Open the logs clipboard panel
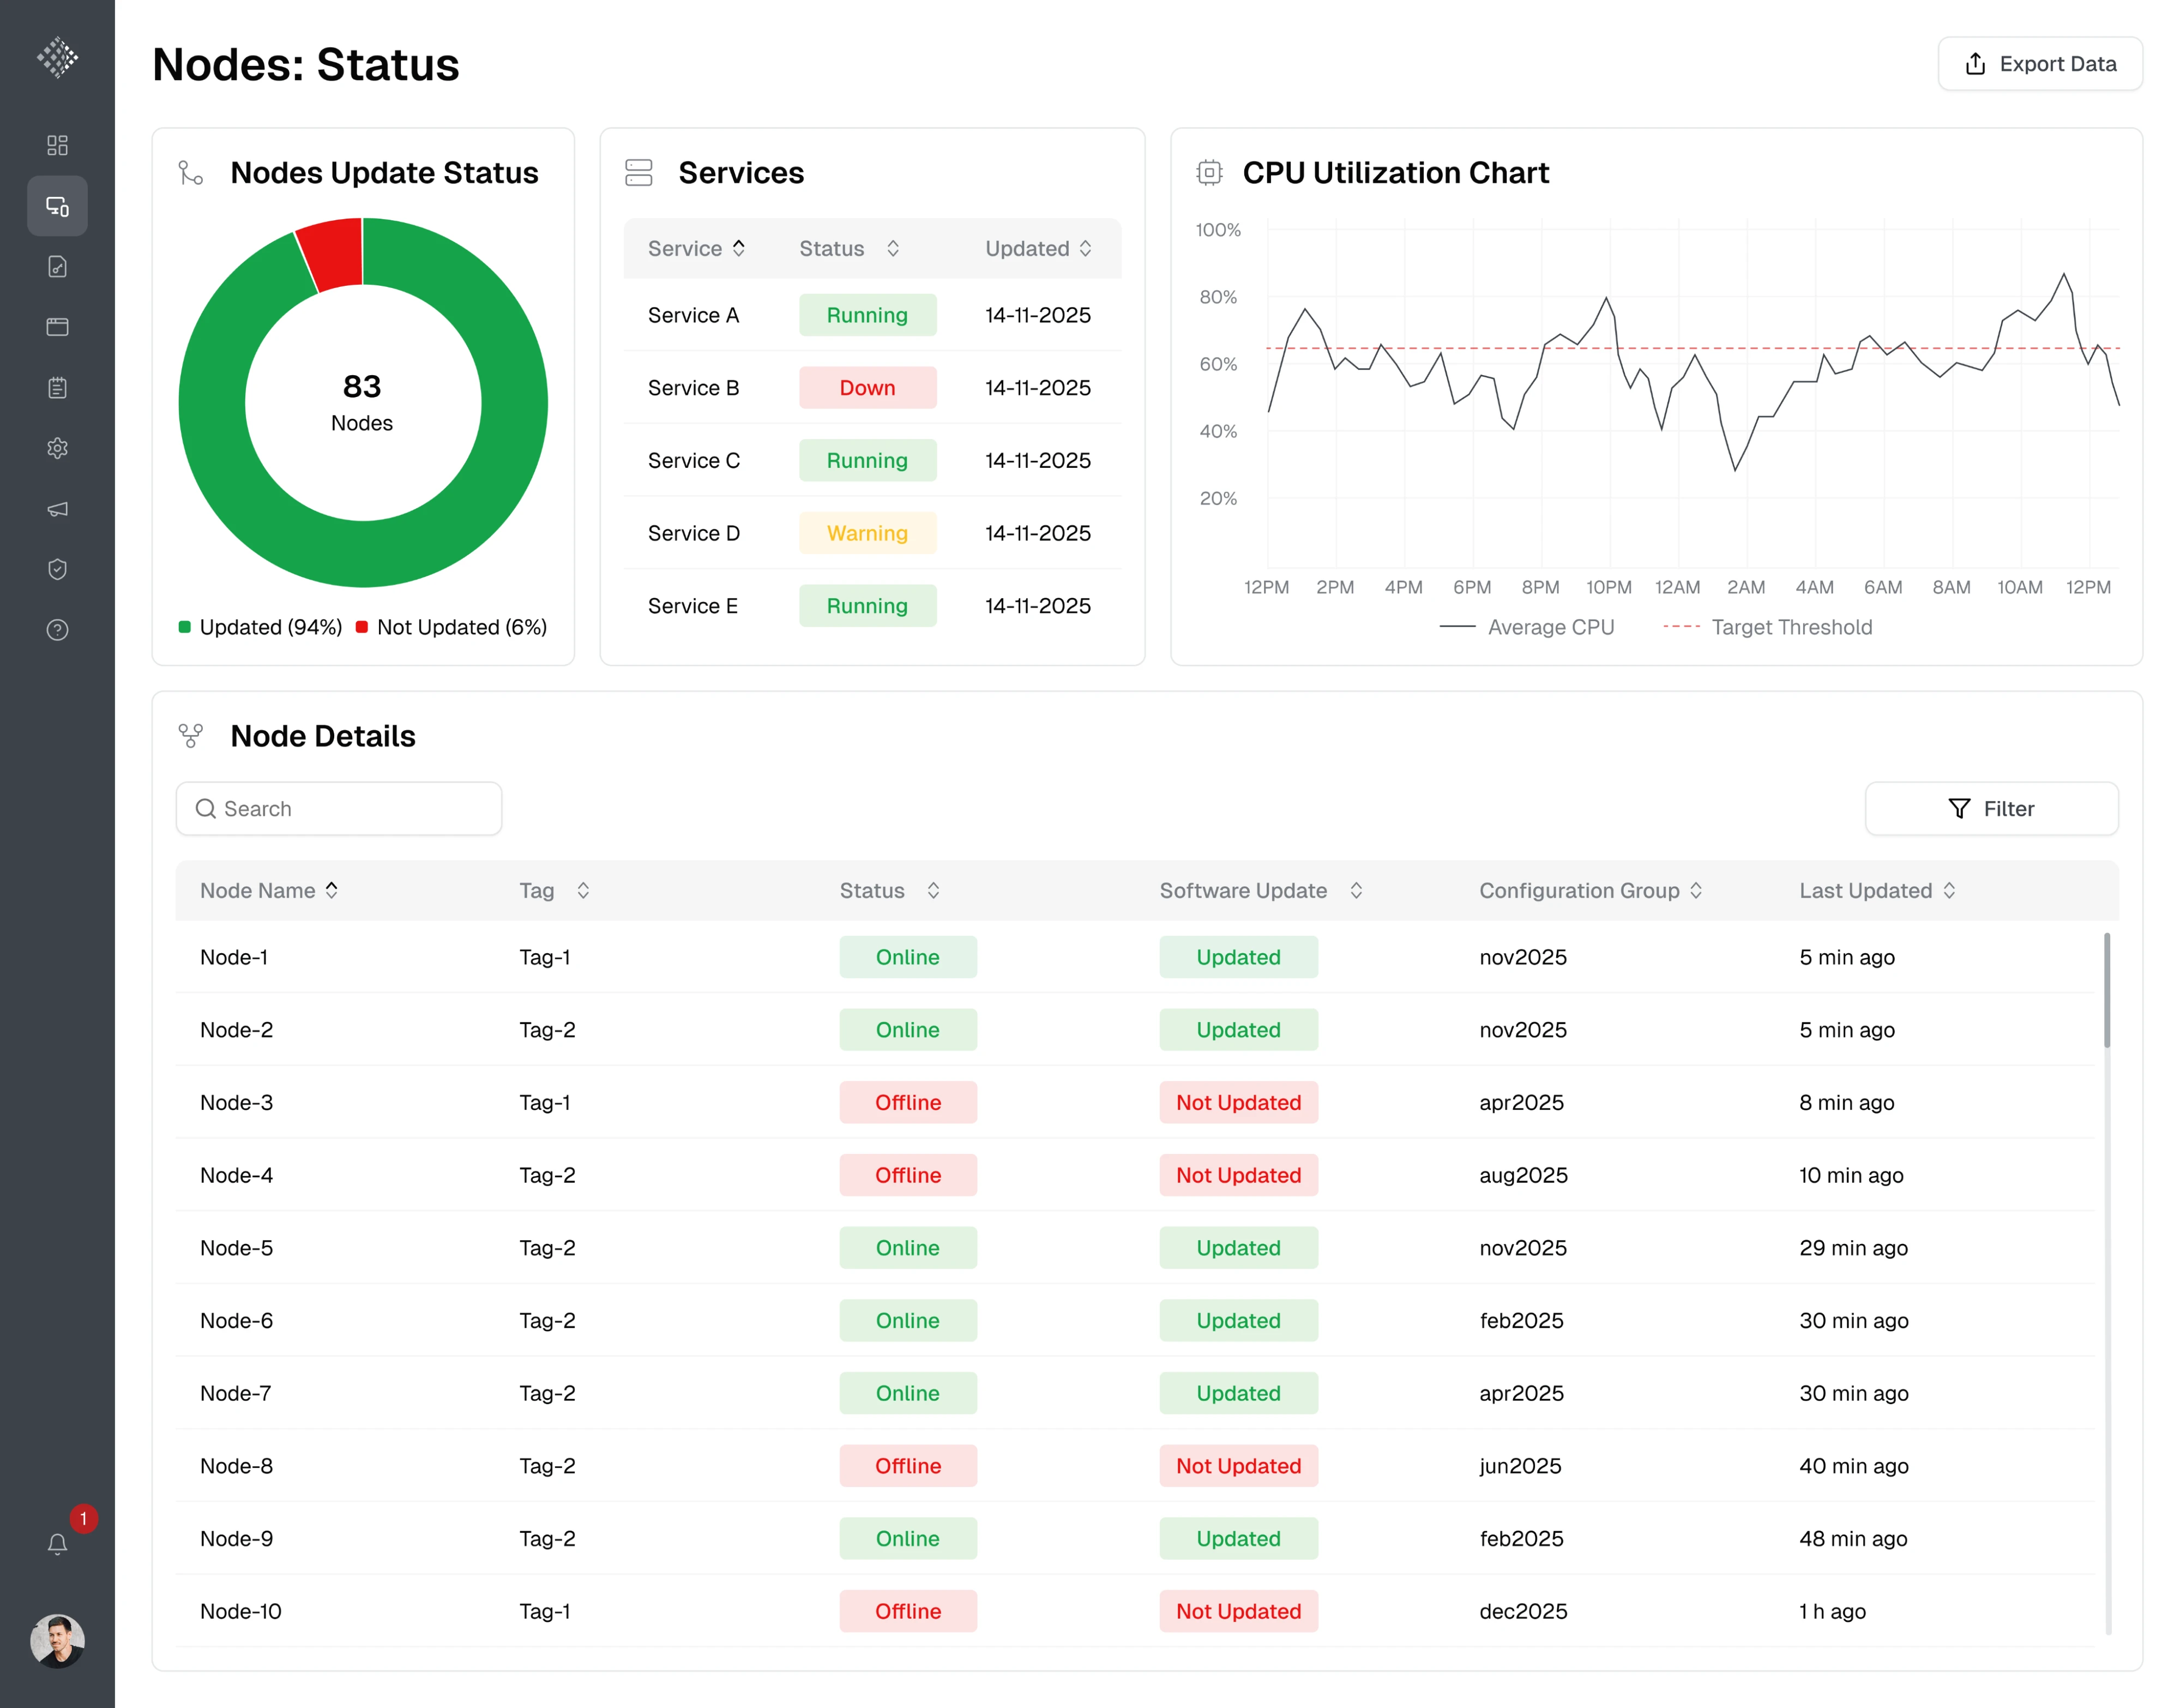2180x1708 pixels. (x=57, y=387)
